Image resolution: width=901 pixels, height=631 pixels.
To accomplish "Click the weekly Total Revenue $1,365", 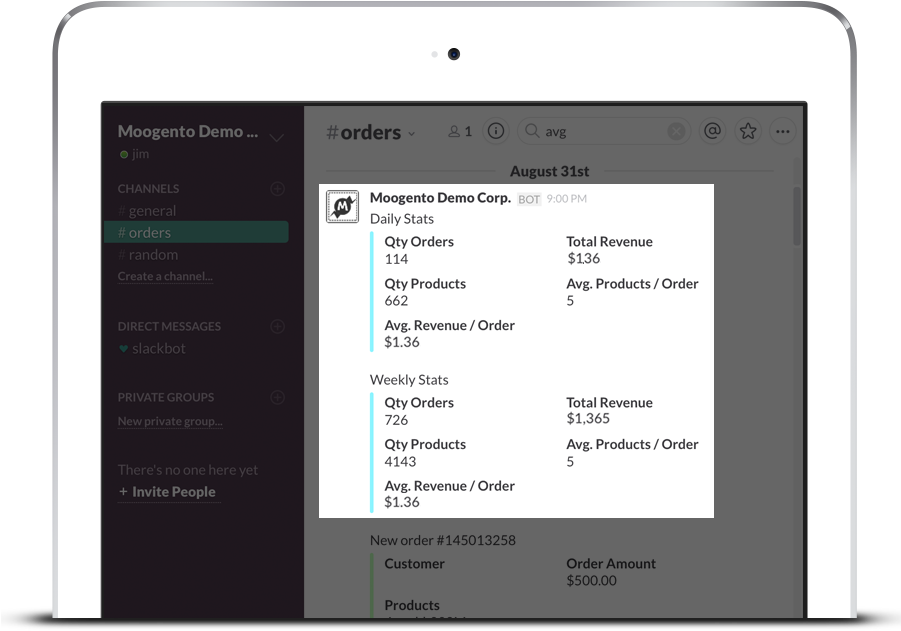I will click(x=588, y=418).
